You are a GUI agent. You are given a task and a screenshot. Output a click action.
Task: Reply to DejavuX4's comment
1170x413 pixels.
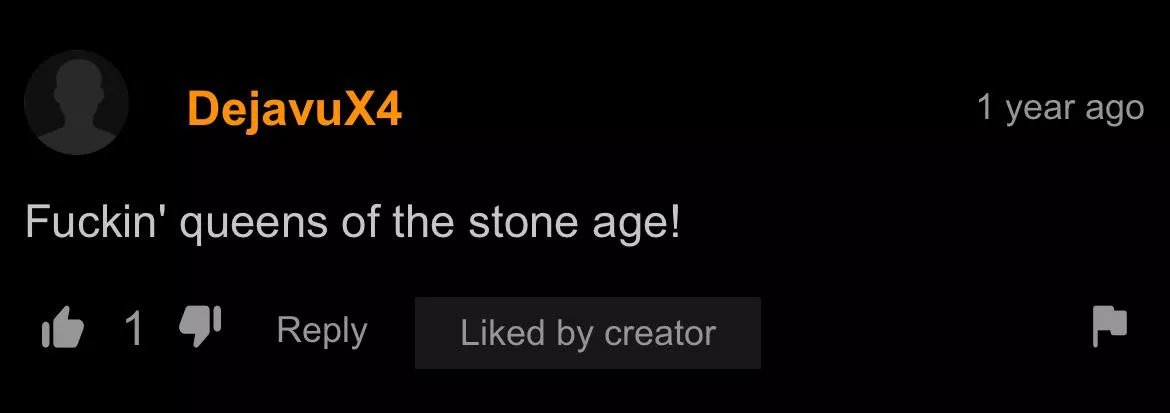[x=322, y=331]
